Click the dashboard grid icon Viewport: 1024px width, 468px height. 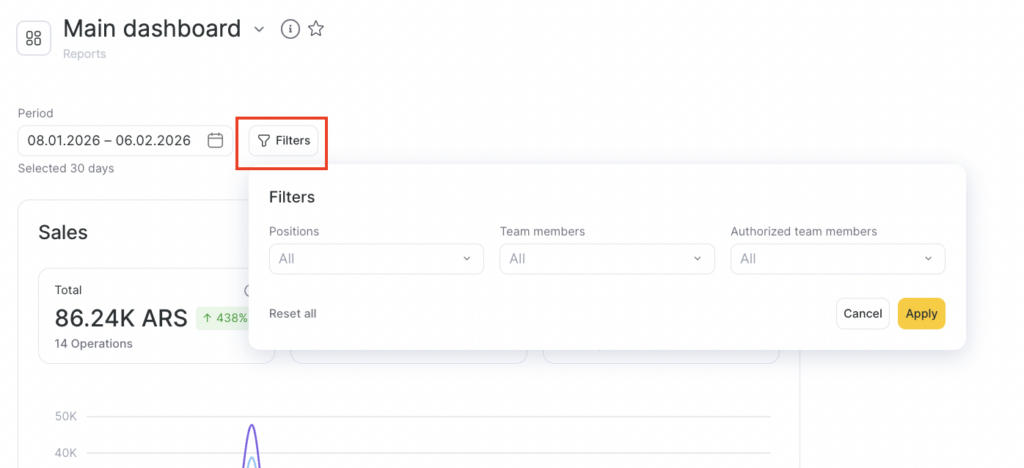point(34,38)
